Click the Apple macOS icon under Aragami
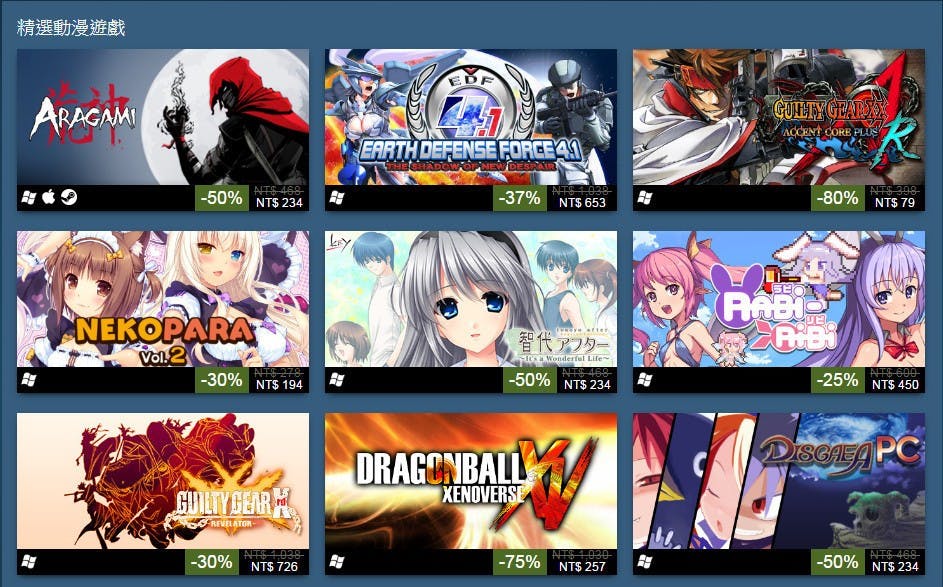The height and width of the screenshot is (587, 943). click(x=49, y=197)
